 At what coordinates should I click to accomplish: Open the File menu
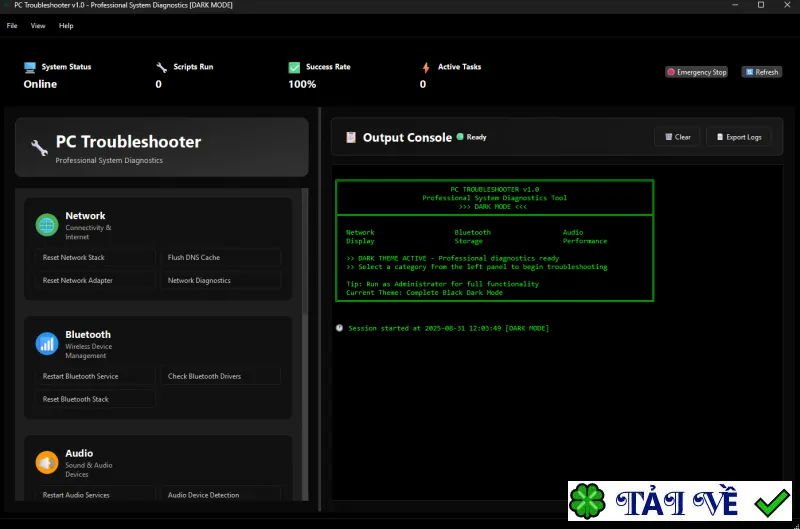point(12,26)
